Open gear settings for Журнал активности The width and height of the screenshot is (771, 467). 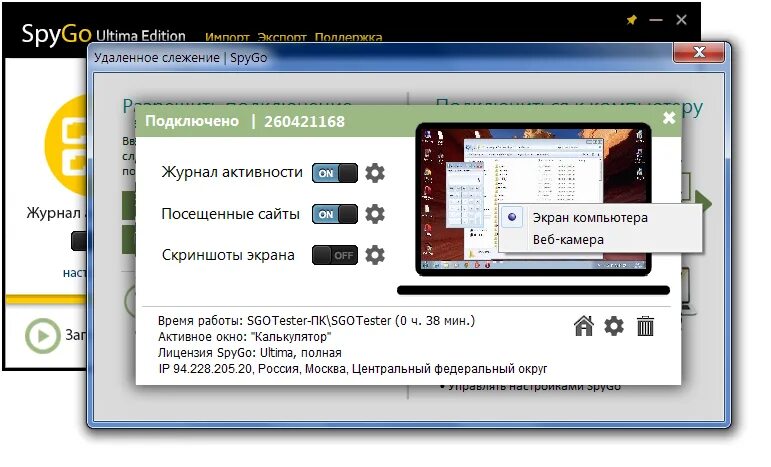point(375,173)
